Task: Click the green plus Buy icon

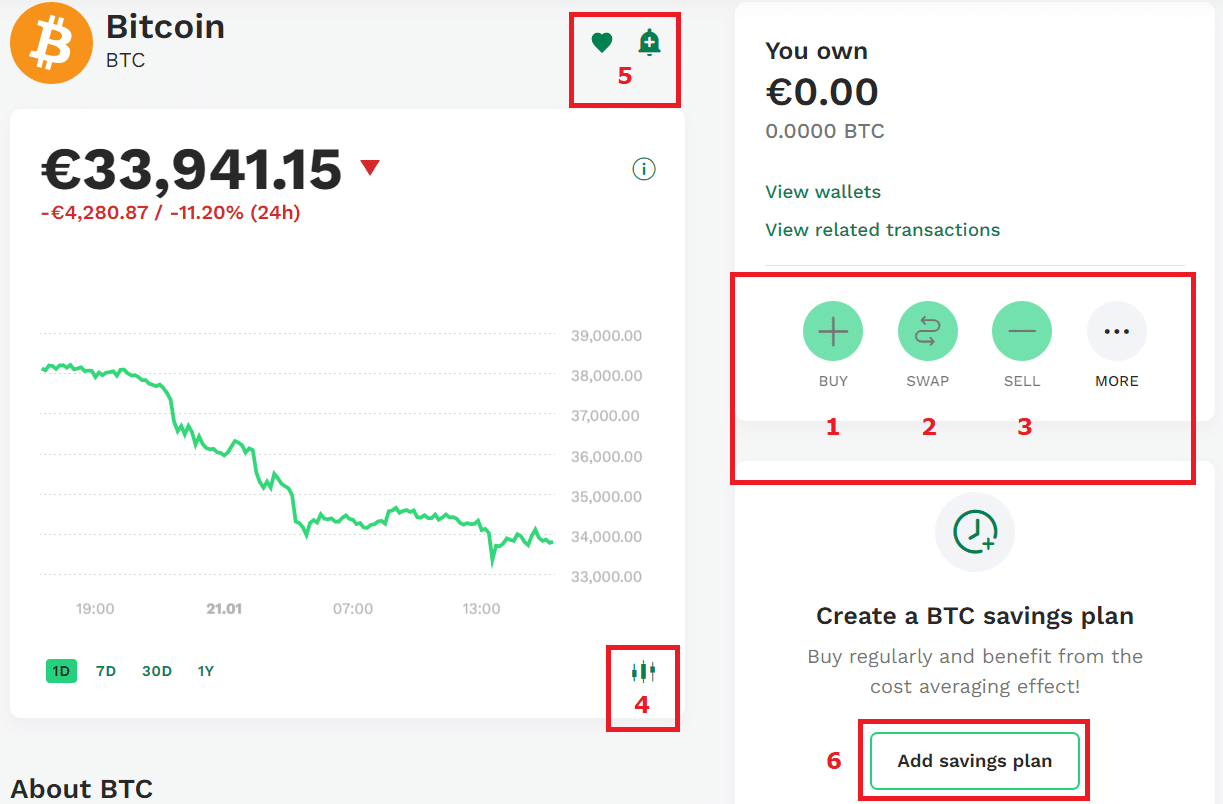Action: (832, 331)
